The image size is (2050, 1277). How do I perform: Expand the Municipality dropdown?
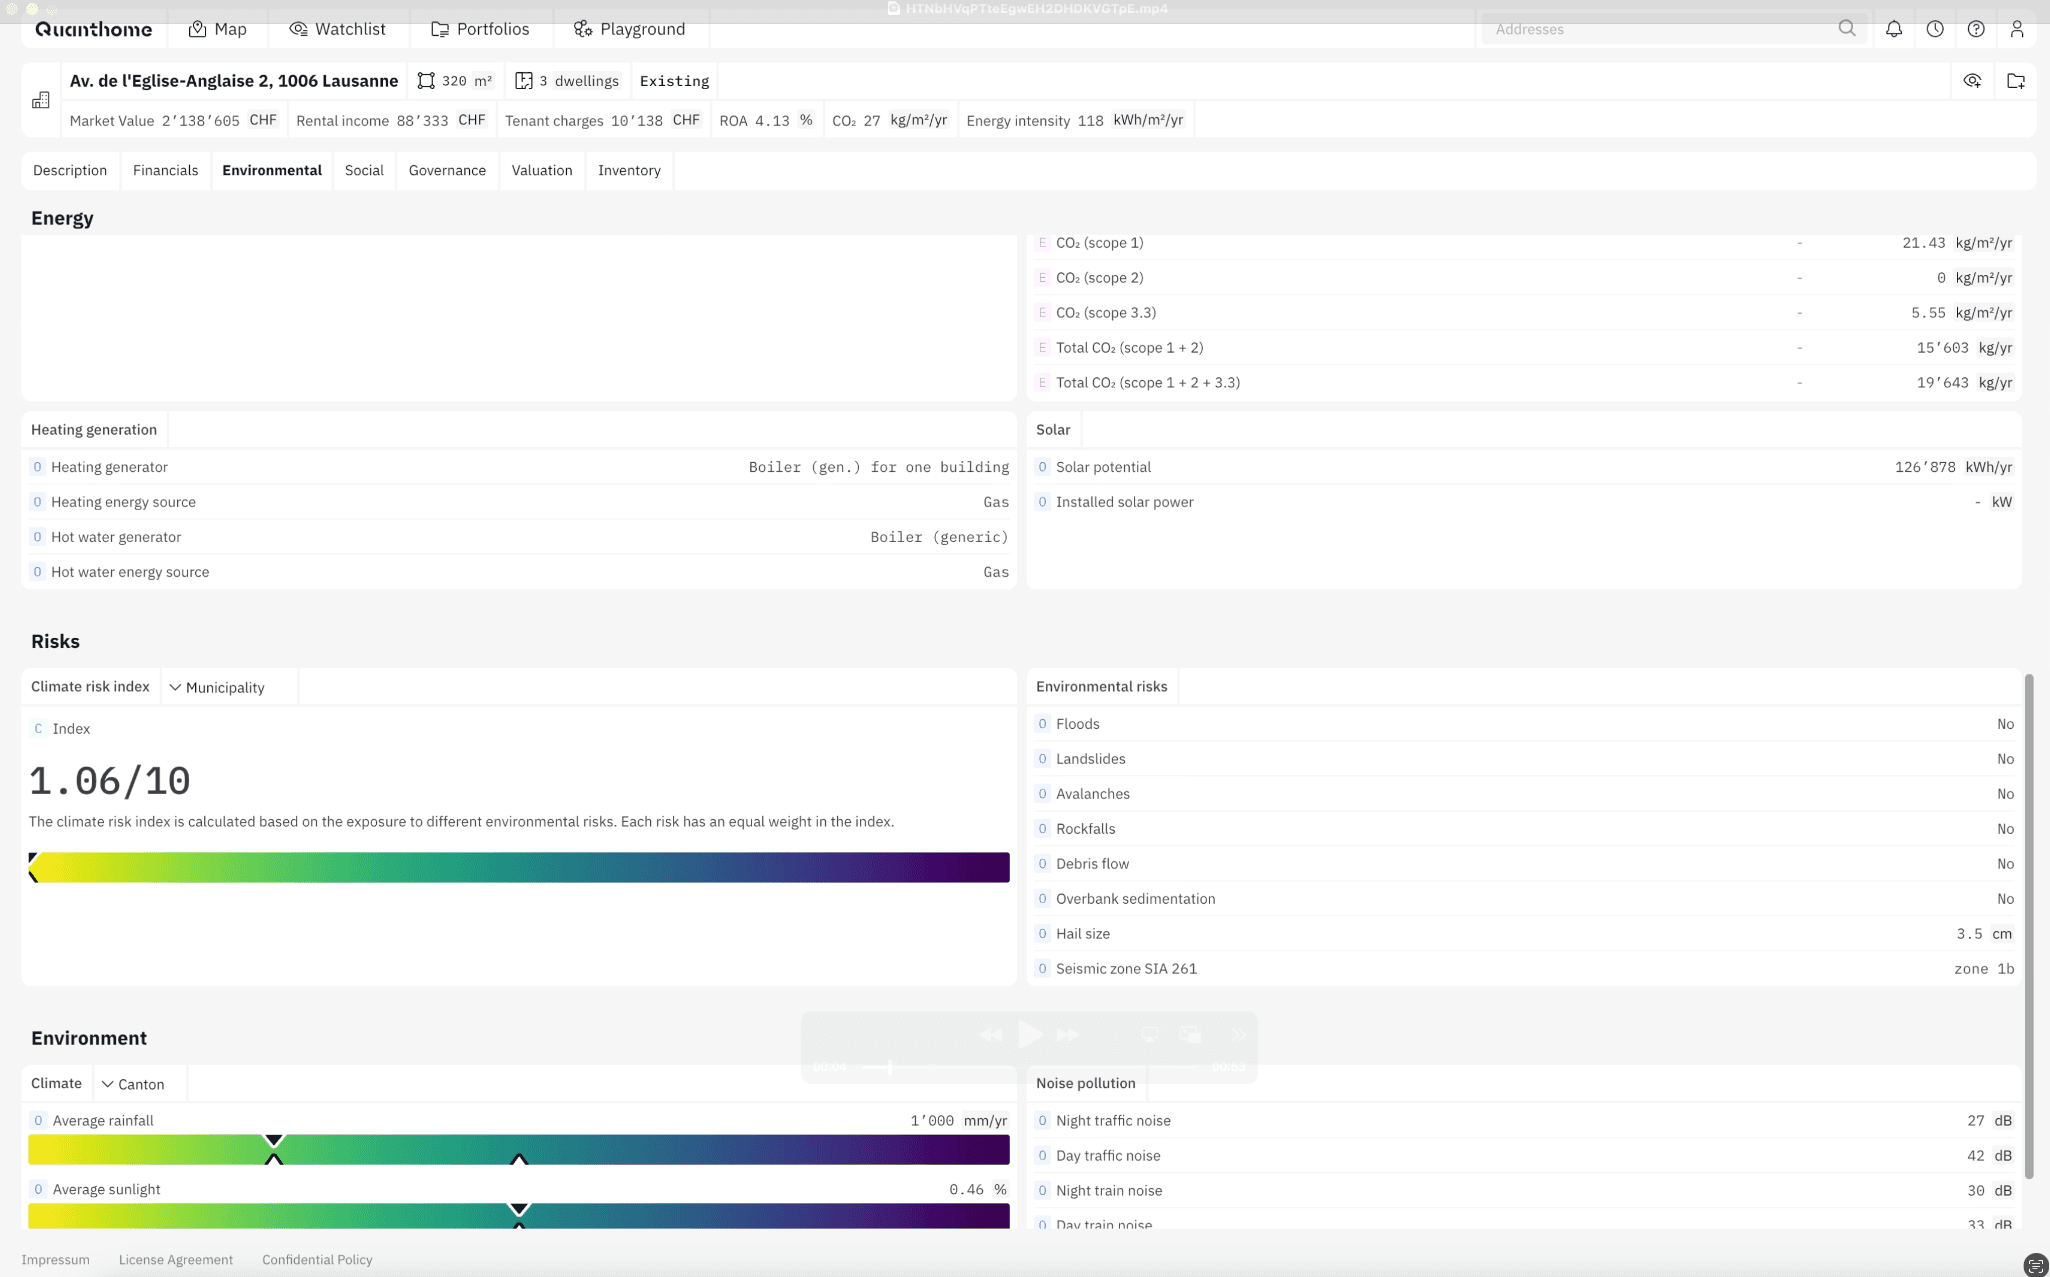(217, 687)
